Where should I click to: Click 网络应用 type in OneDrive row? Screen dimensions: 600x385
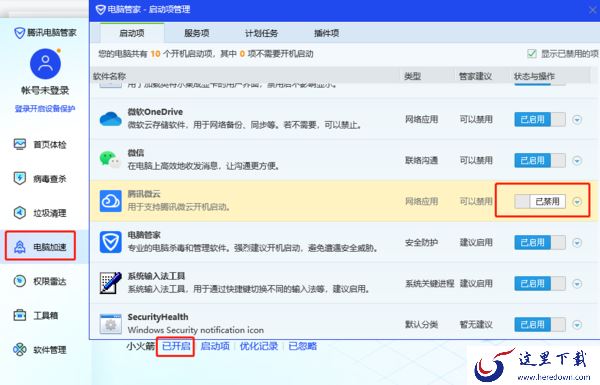tap(421, 119)
